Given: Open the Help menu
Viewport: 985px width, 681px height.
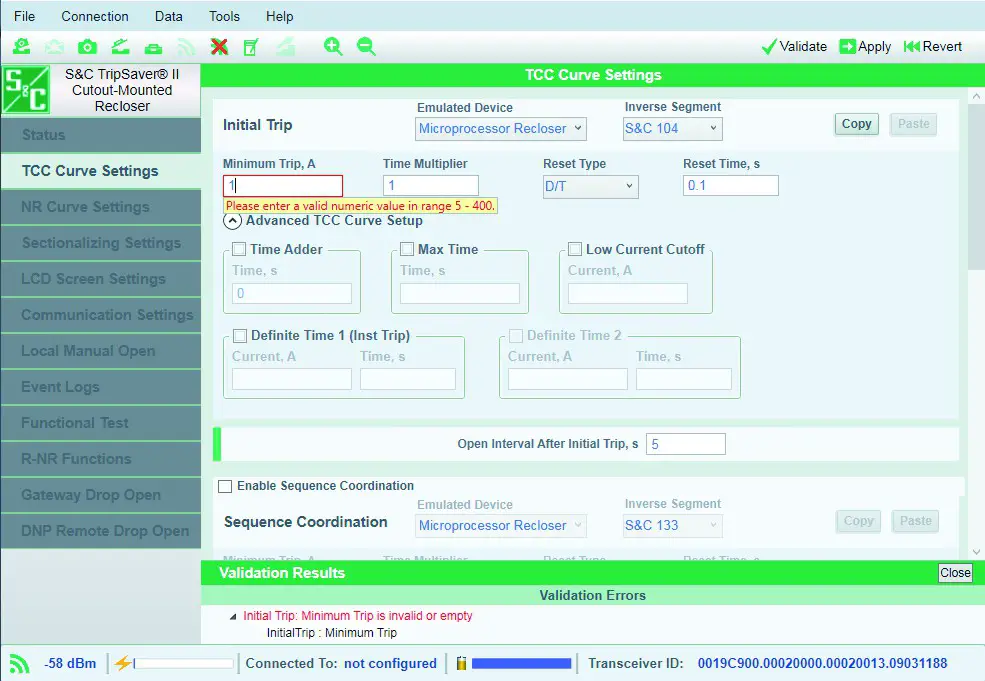Looking at the screenshot, I should coord(280,16).
